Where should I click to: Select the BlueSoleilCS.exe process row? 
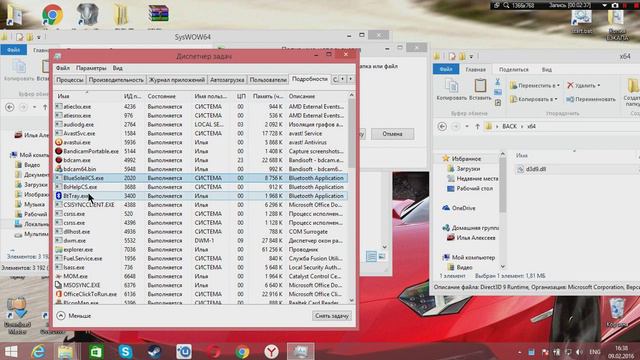coord(201,178)
